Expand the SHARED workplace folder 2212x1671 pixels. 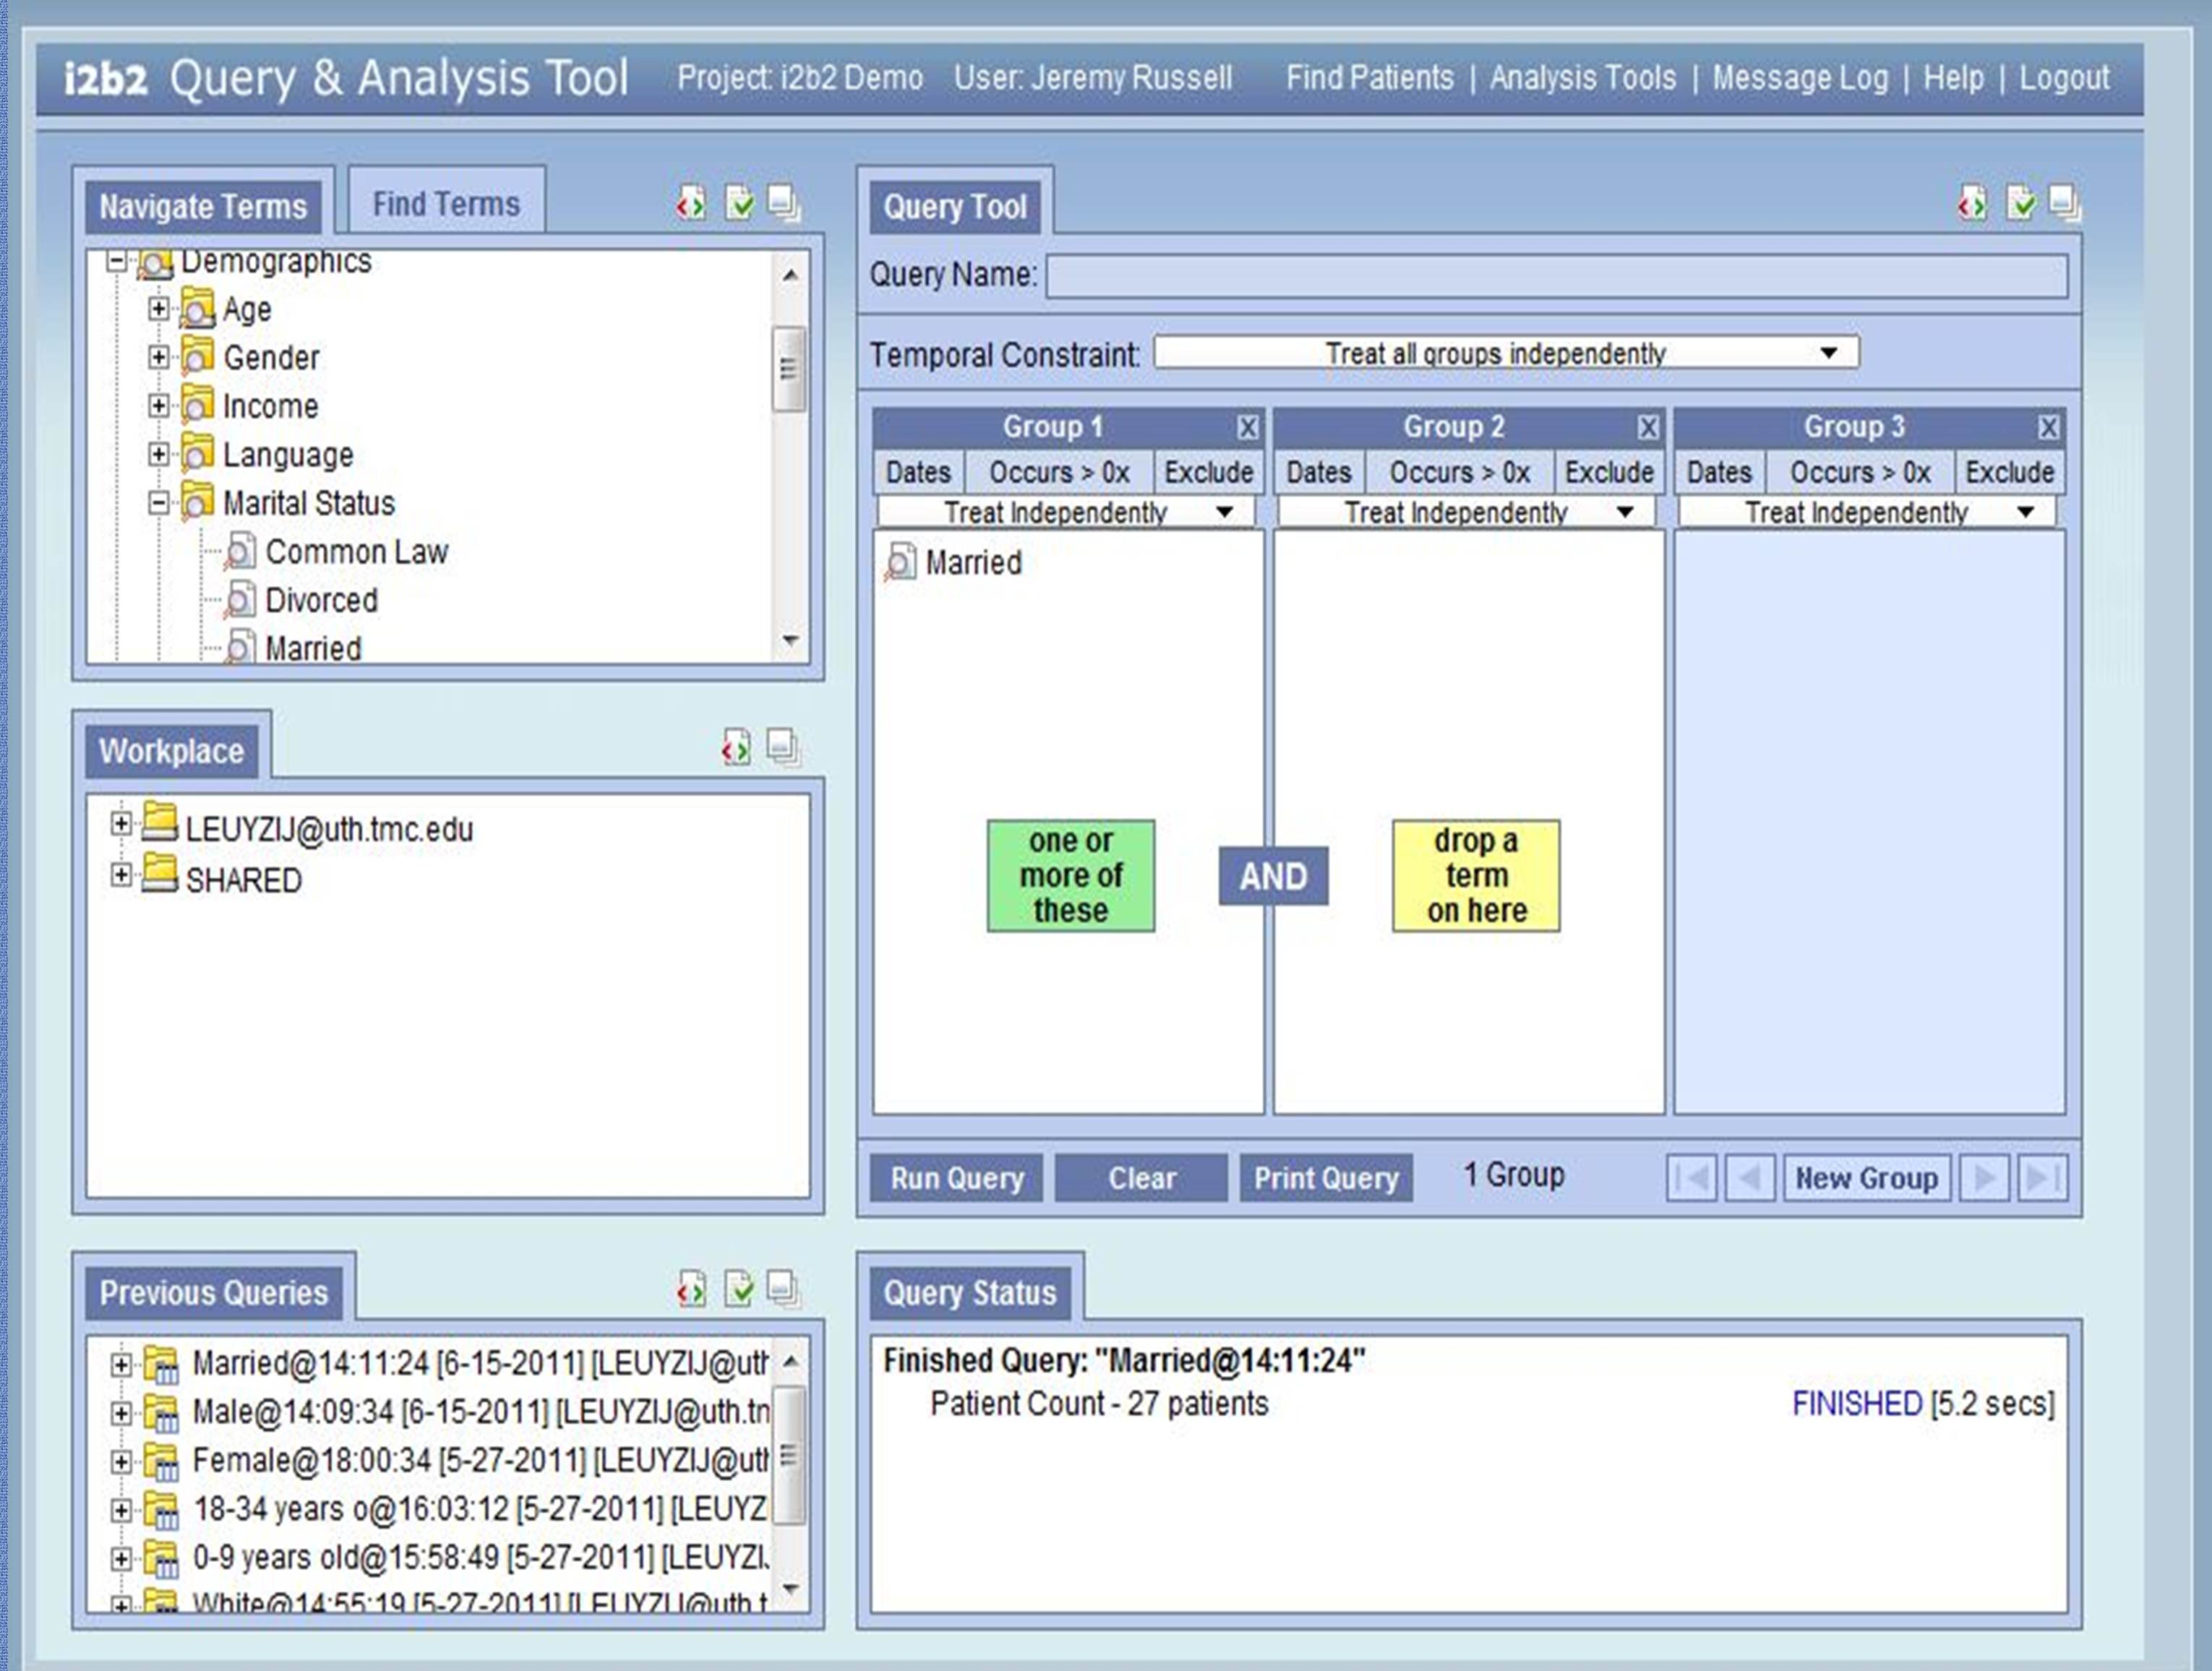(121, 875)
